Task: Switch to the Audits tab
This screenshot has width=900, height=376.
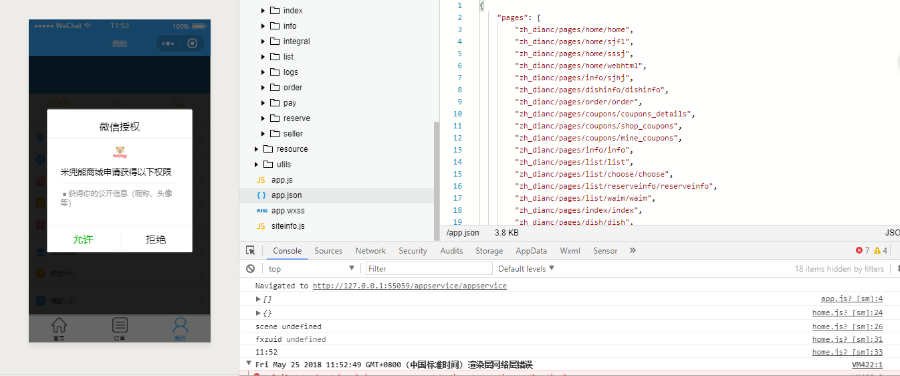Action: click(x=452, y=251)
